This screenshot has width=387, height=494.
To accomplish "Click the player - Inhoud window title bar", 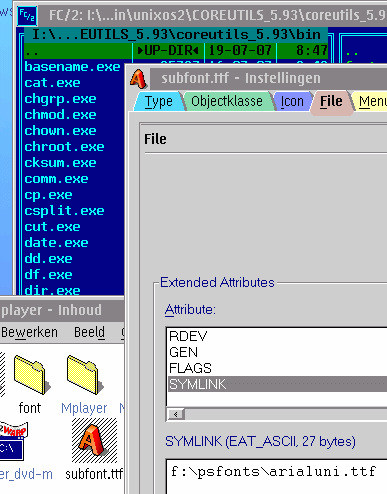I will click(x=62, y=310).
